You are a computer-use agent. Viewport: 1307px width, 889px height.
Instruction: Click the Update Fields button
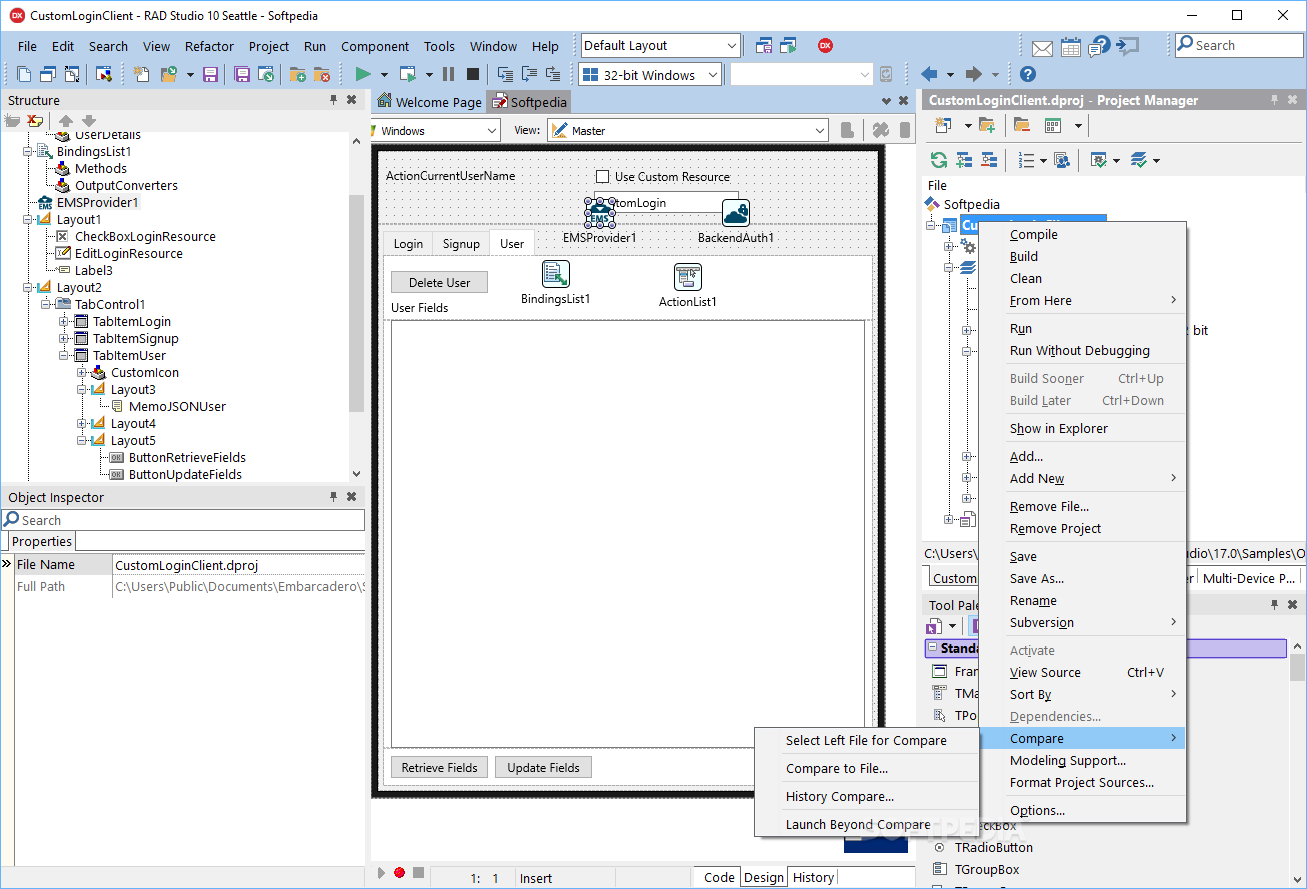point(543,767)
